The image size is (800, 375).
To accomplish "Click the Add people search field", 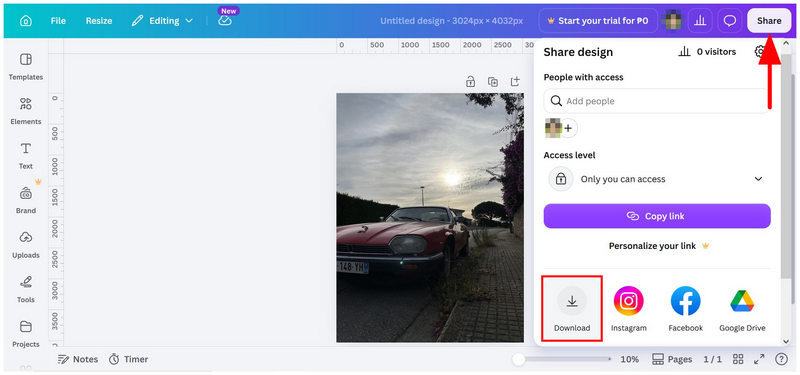I will pos(657,101).
